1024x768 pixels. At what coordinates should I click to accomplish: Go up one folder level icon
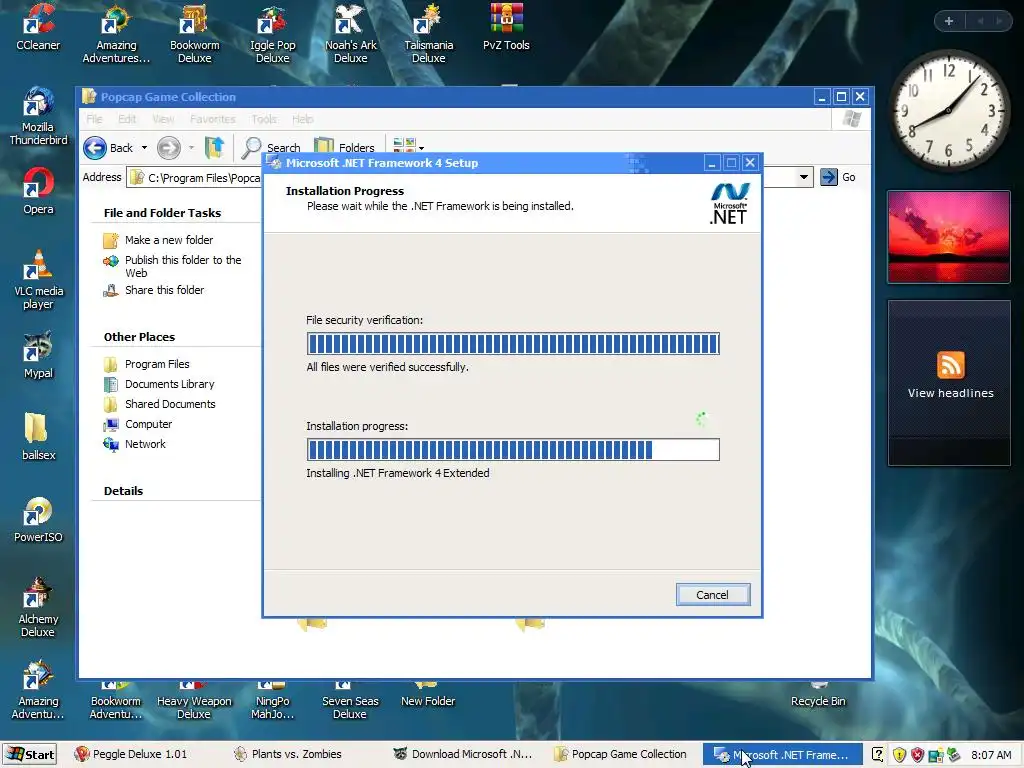[x=214, y=148]
